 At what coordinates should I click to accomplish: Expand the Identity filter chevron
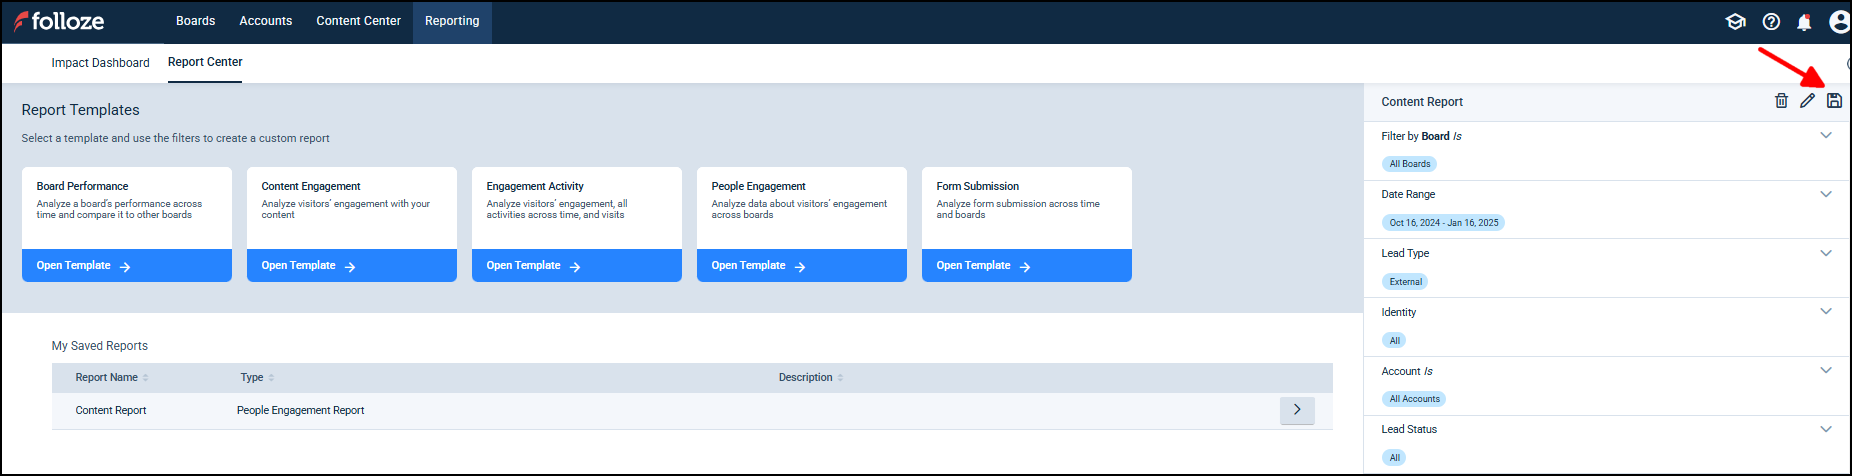1825,312
